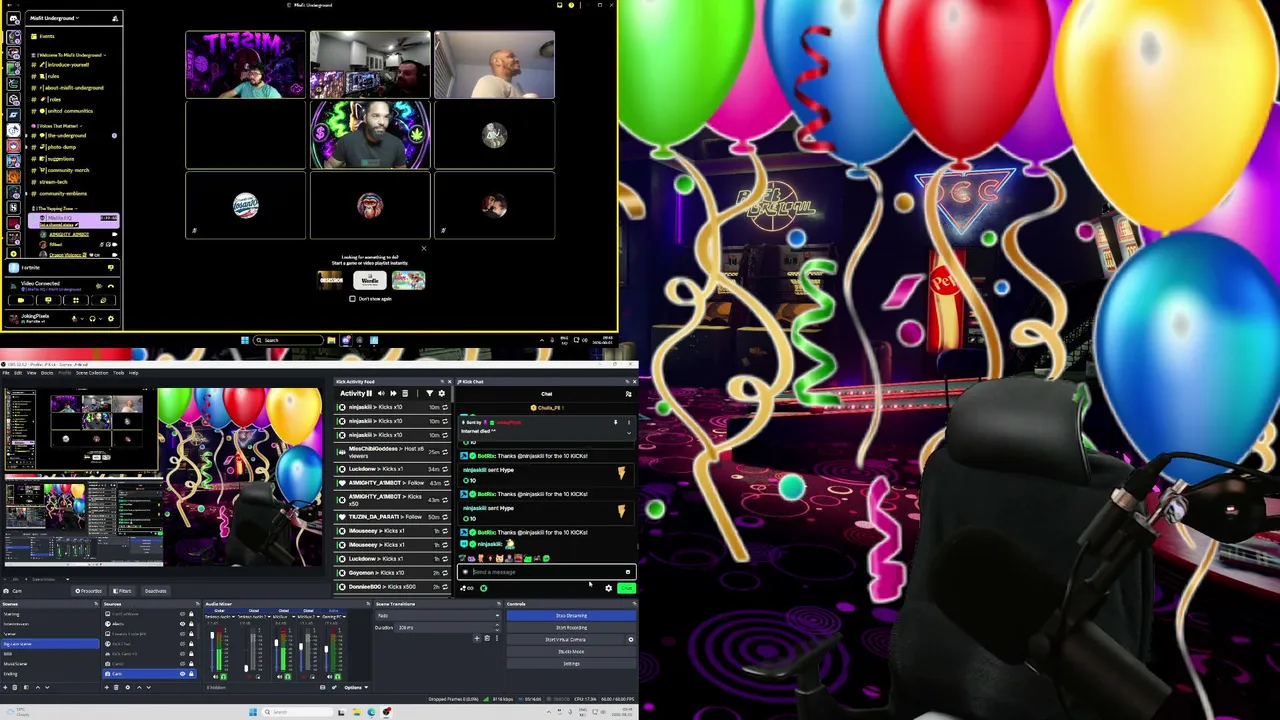Open the OBS Edit menu
Viewport: 1280px width, 720px height.
[18, 373]
